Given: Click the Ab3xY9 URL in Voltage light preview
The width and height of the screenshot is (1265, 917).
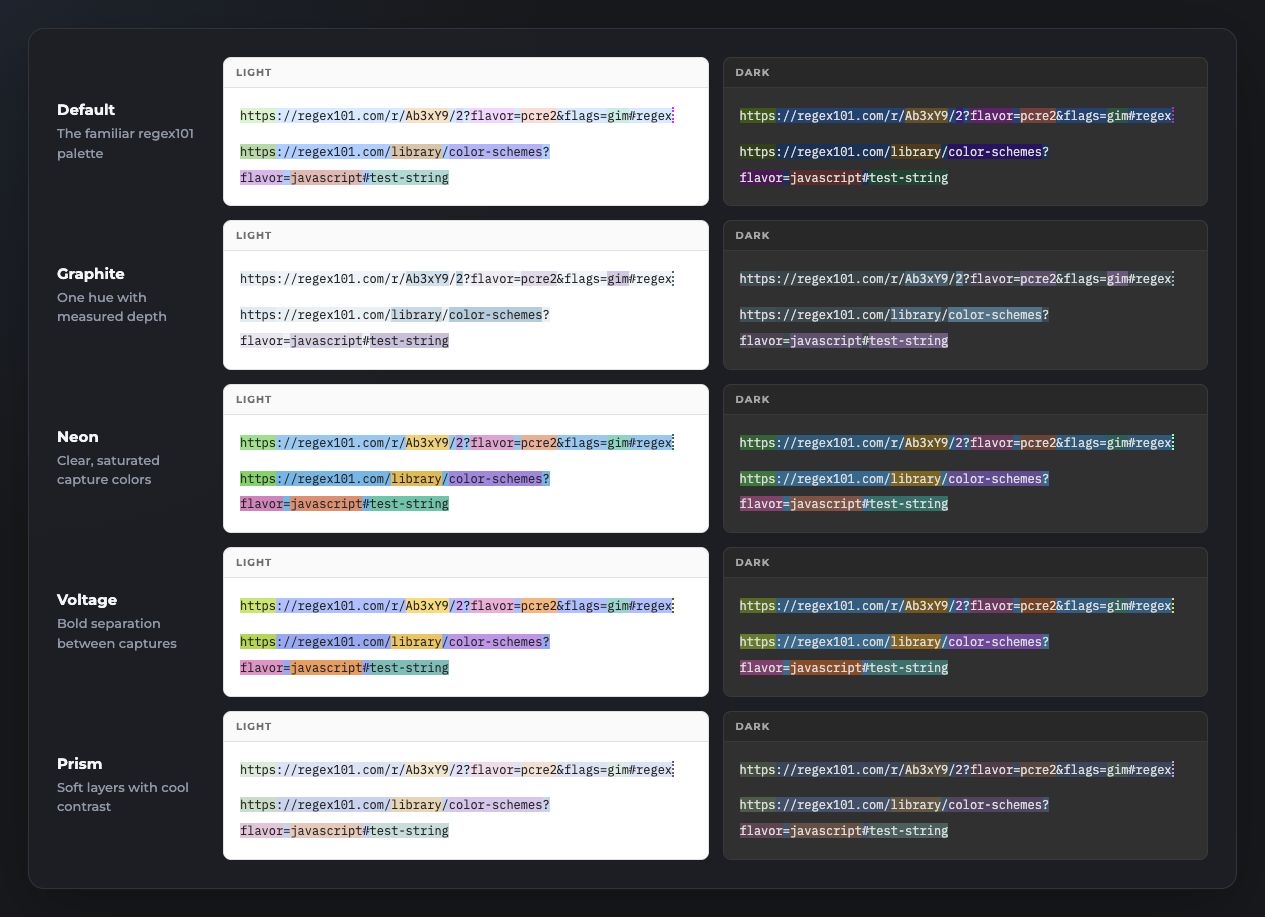Looking at the screenshot, I should [x=456, y=606].
